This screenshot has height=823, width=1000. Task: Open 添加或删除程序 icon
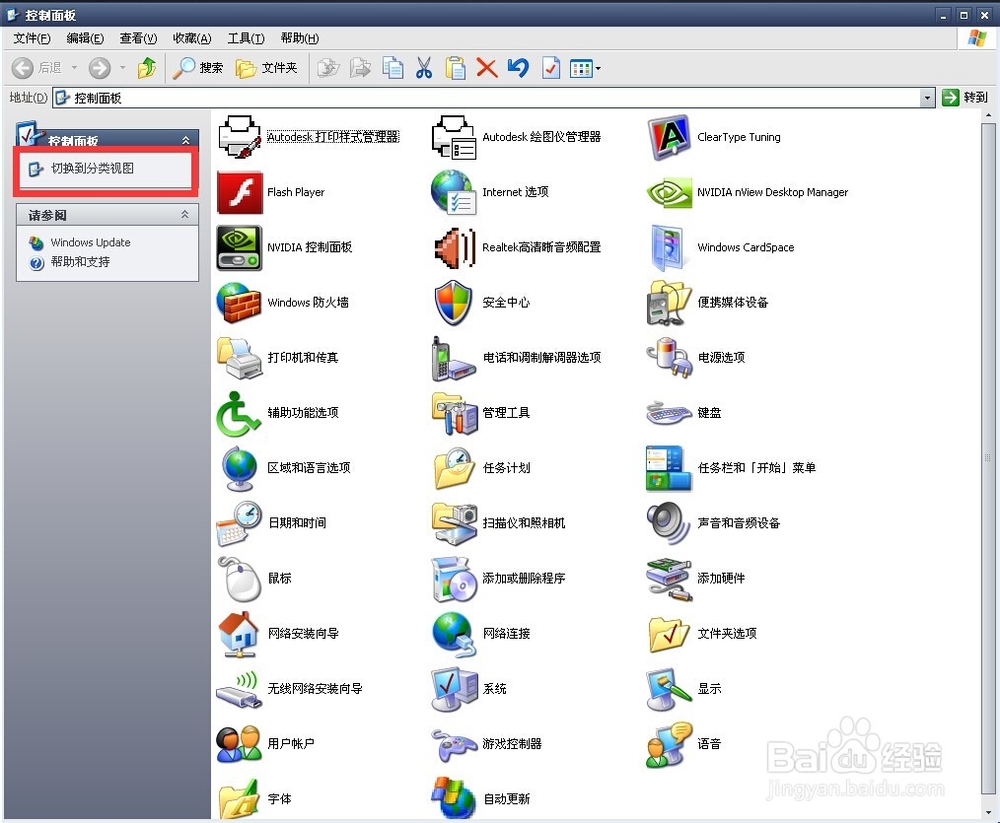453,579
